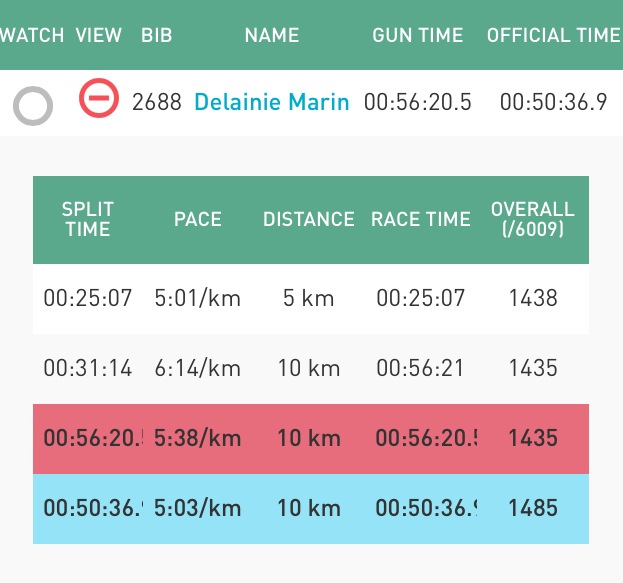Click the OVERALL (/6009) column header
623x583 pixels.
(x=532, y=219)
